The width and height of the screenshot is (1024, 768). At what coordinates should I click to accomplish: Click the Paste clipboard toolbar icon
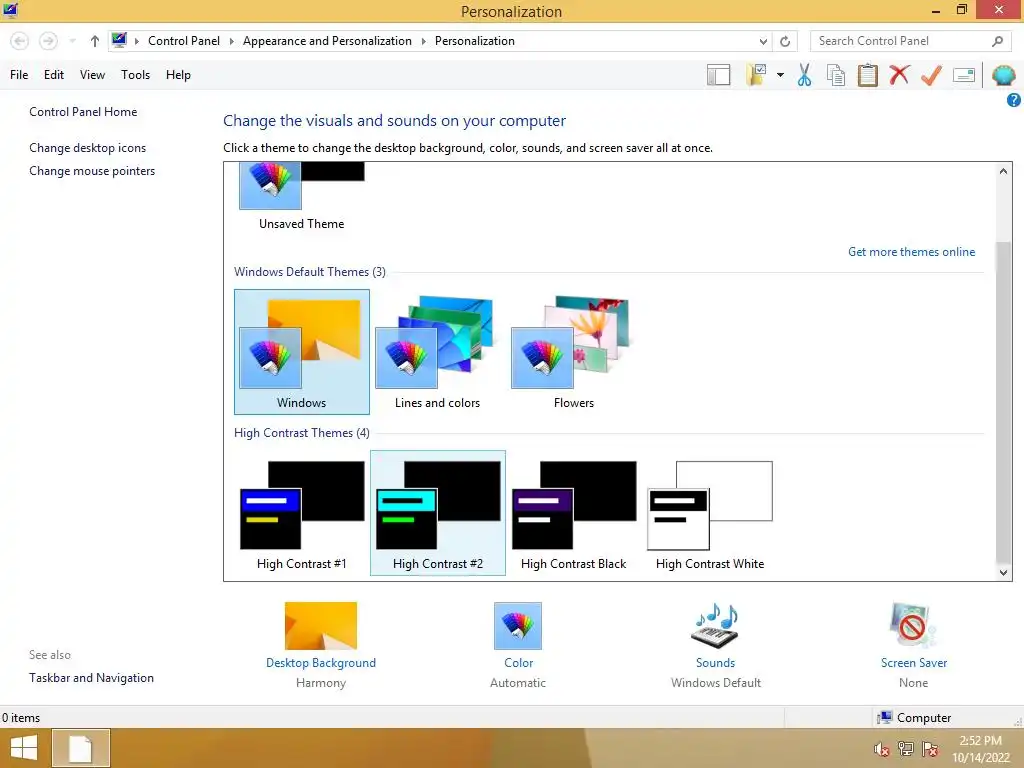867,75
